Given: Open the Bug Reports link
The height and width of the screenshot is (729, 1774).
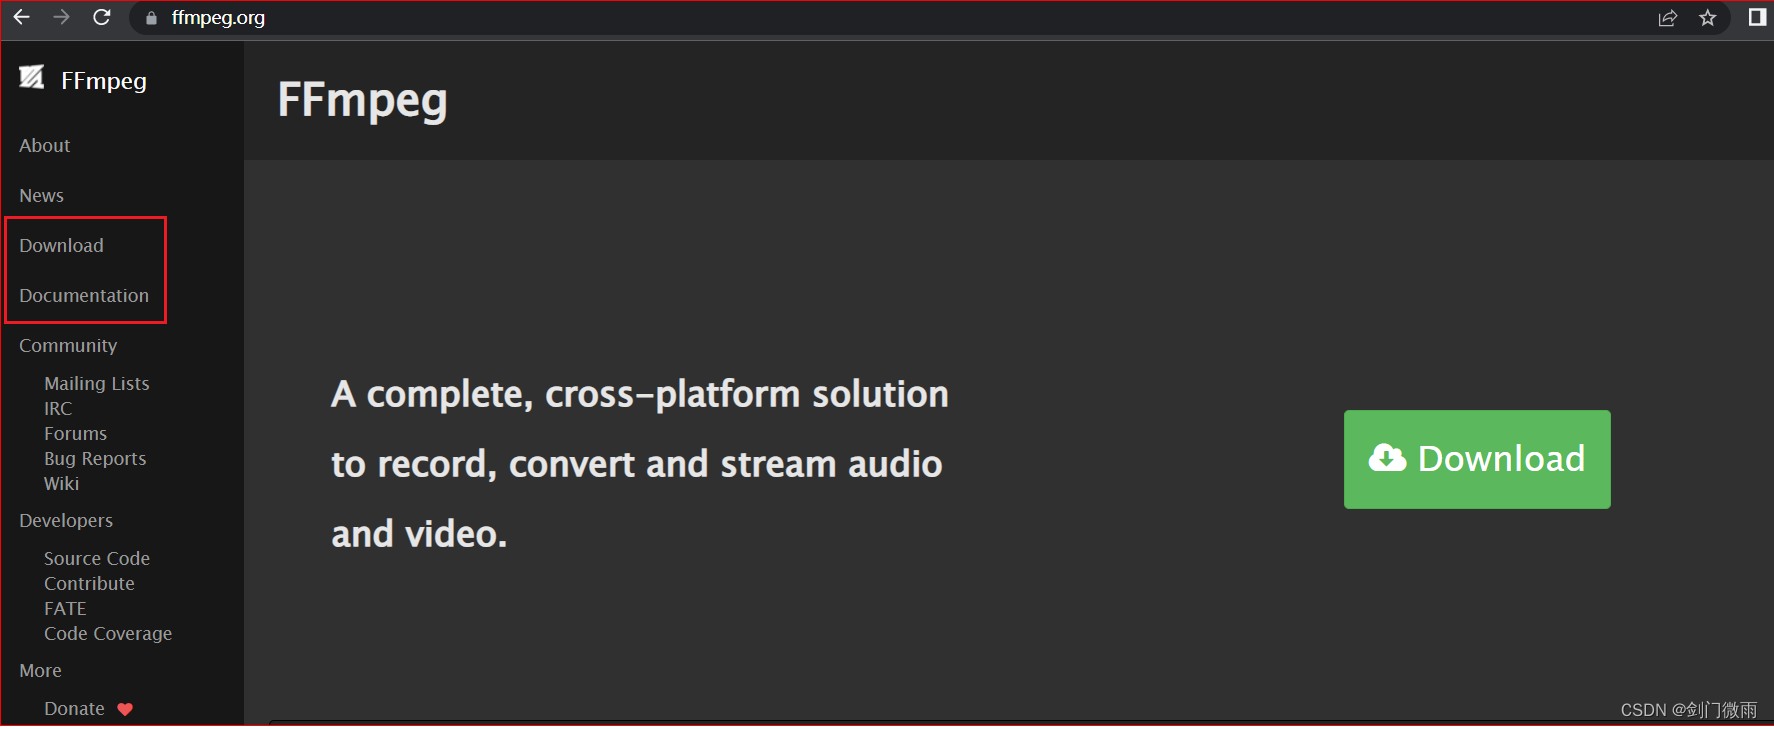Looking at the screenshot, I should pos(95,459).
